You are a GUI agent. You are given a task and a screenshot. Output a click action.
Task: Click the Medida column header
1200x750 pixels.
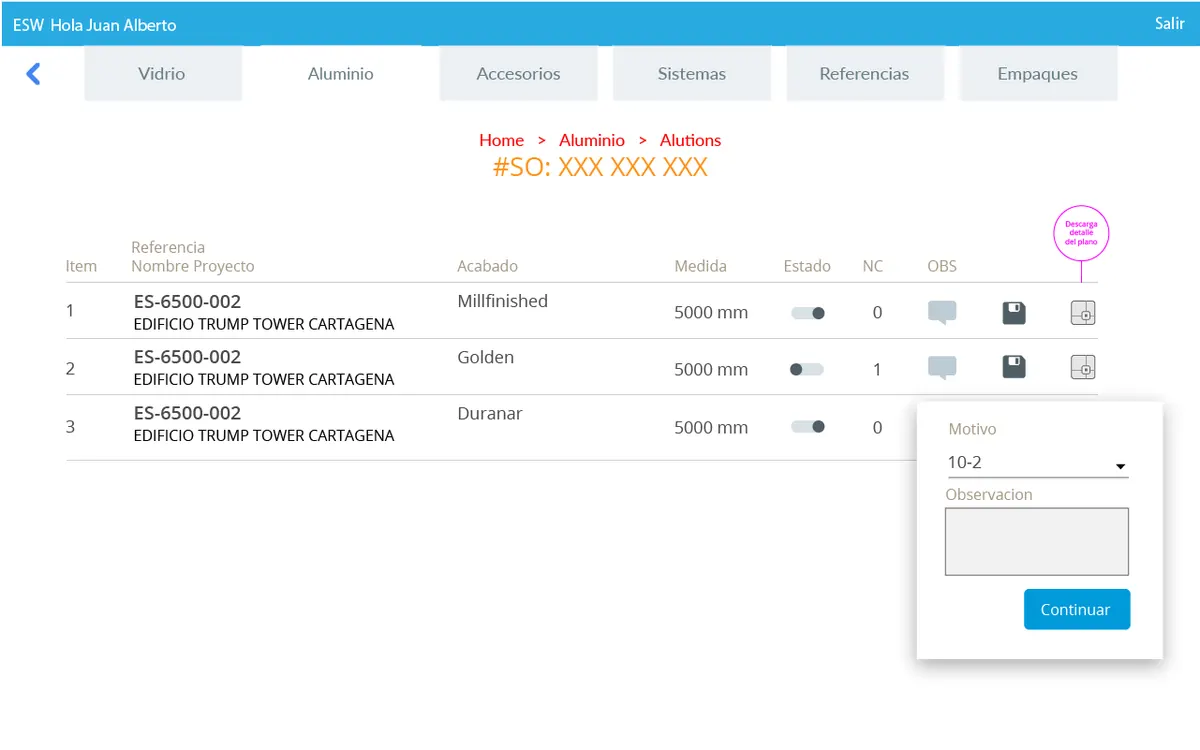tap(700, 266)
